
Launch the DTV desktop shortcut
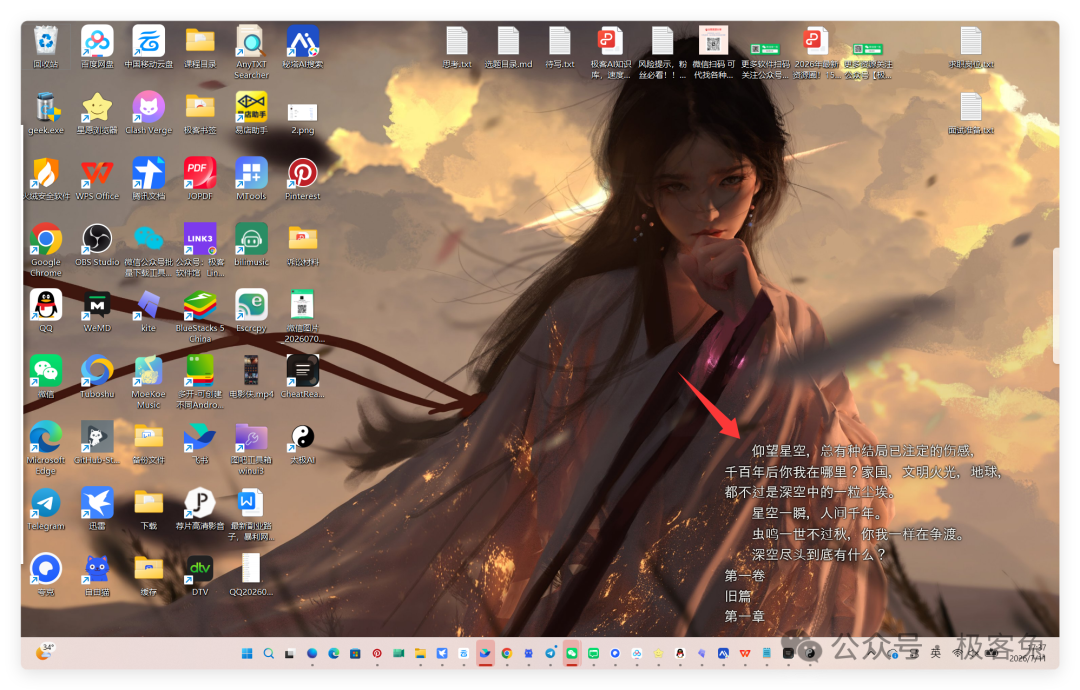[200, 575]
